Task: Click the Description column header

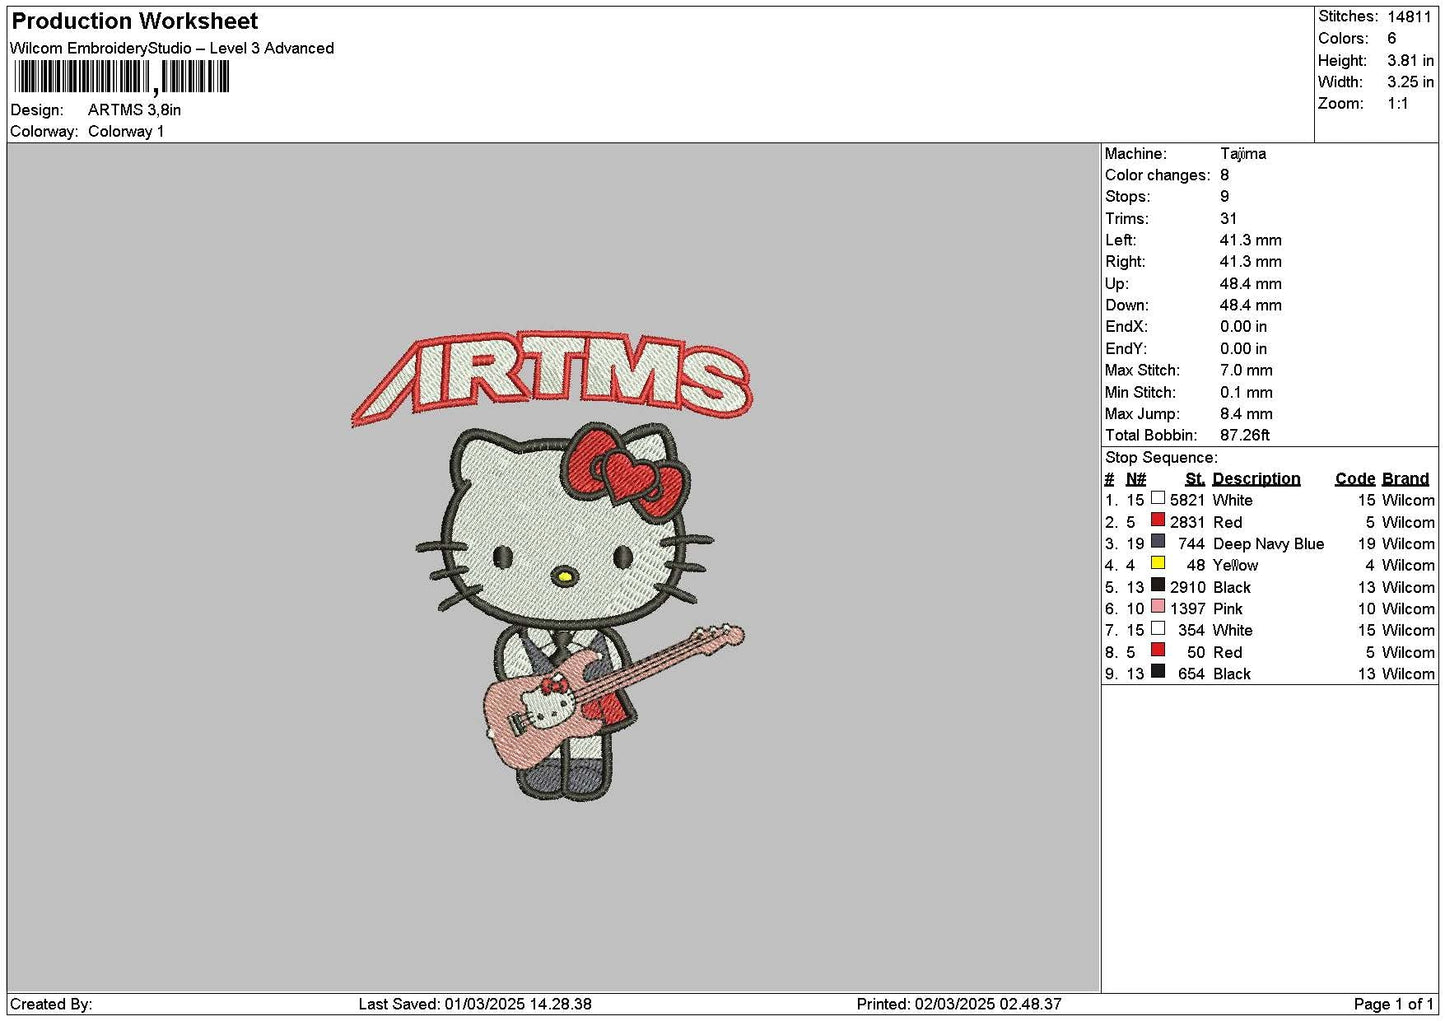Action: coord(1256,479)
